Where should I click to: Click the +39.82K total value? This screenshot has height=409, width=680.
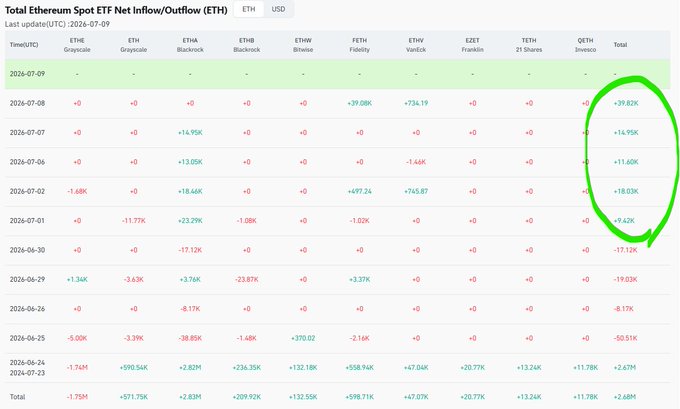(x=626, y=103)
